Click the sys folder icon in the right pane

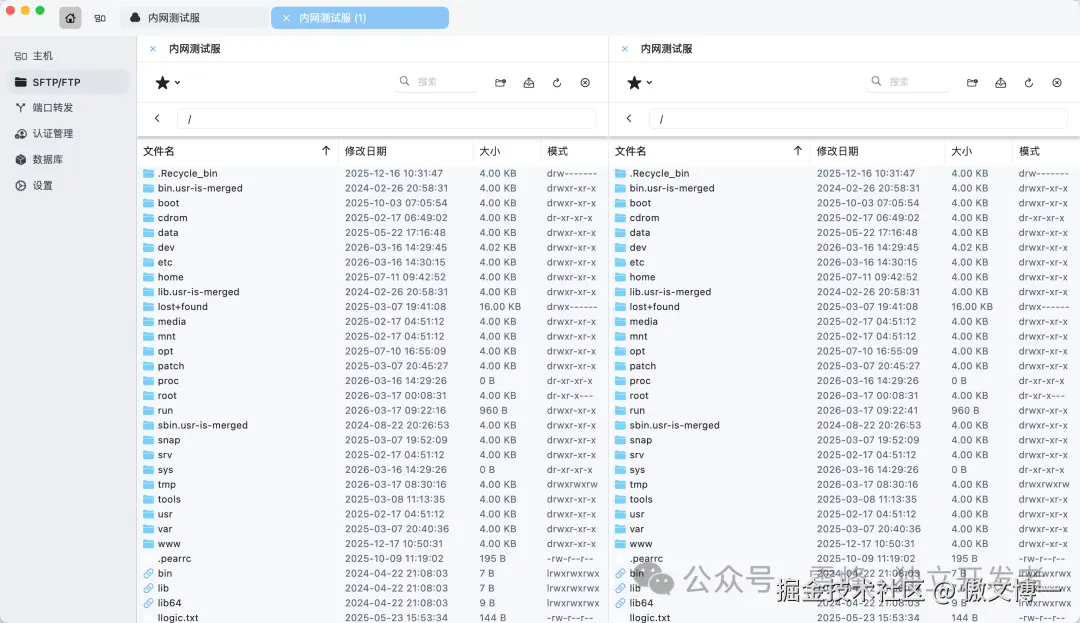click(x=620, y=469)
